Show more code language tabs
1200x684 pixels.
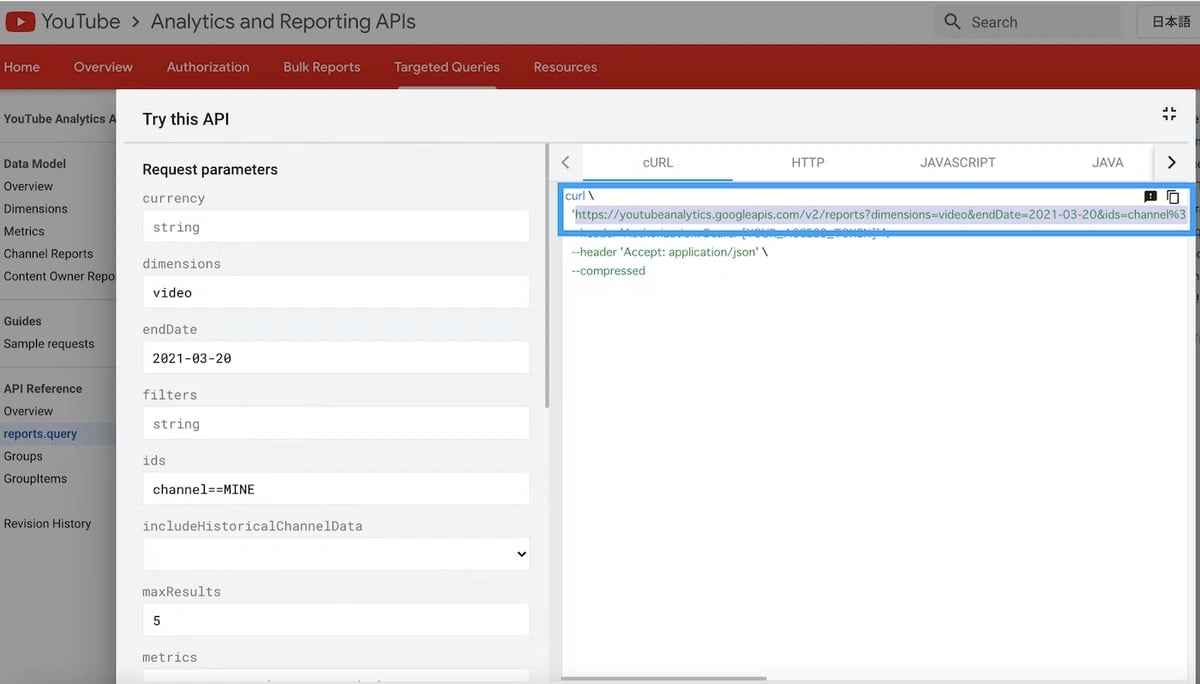[x=1171, y=162]
